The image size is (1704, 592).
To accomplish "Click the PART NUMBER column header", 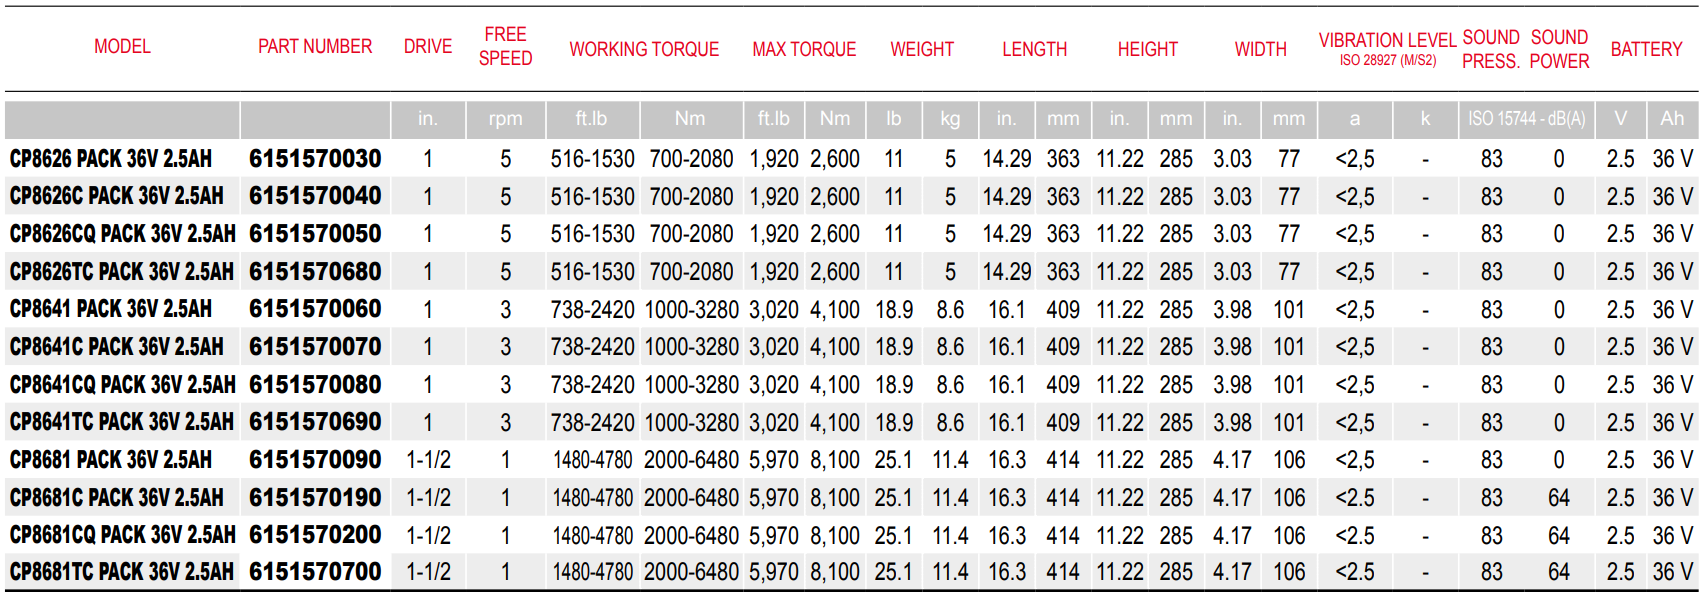I will coord(315,47).
